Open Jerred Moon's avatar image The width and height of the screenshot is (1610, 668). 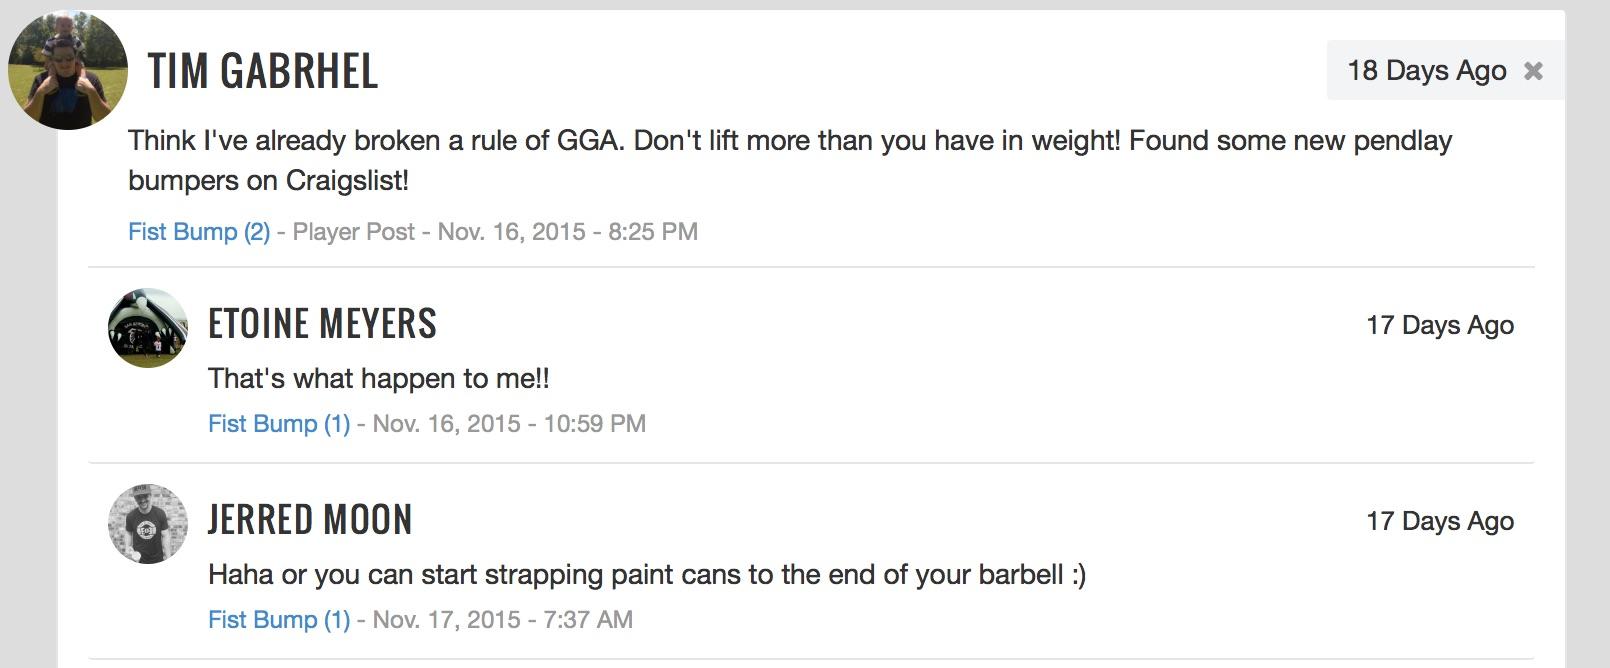[x=148, y=524]
